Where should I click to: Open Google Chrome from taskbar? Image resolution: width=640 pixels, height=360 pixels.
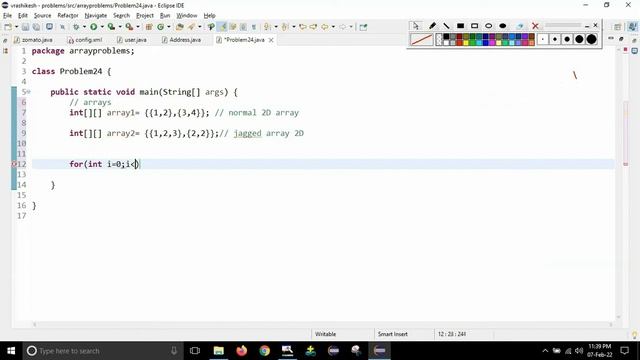pyautogui.click(x=264, y=351)
